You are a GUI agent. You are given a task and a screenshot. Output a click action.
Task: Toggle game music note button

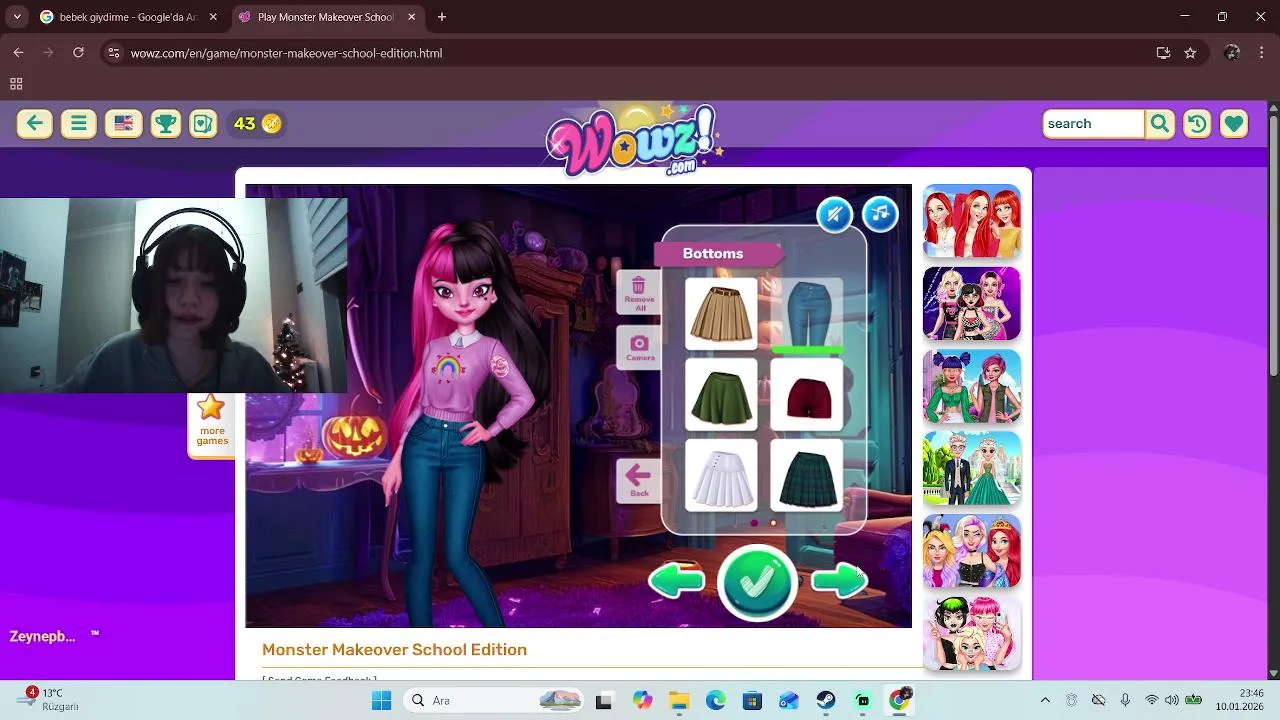point(880,214)
